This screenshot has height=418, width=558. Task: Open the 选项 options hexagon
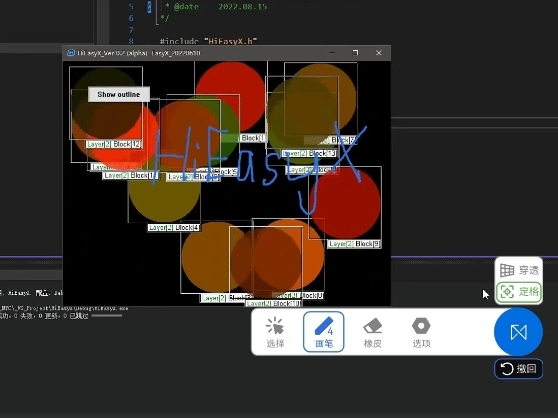click(x=421, y=332)
